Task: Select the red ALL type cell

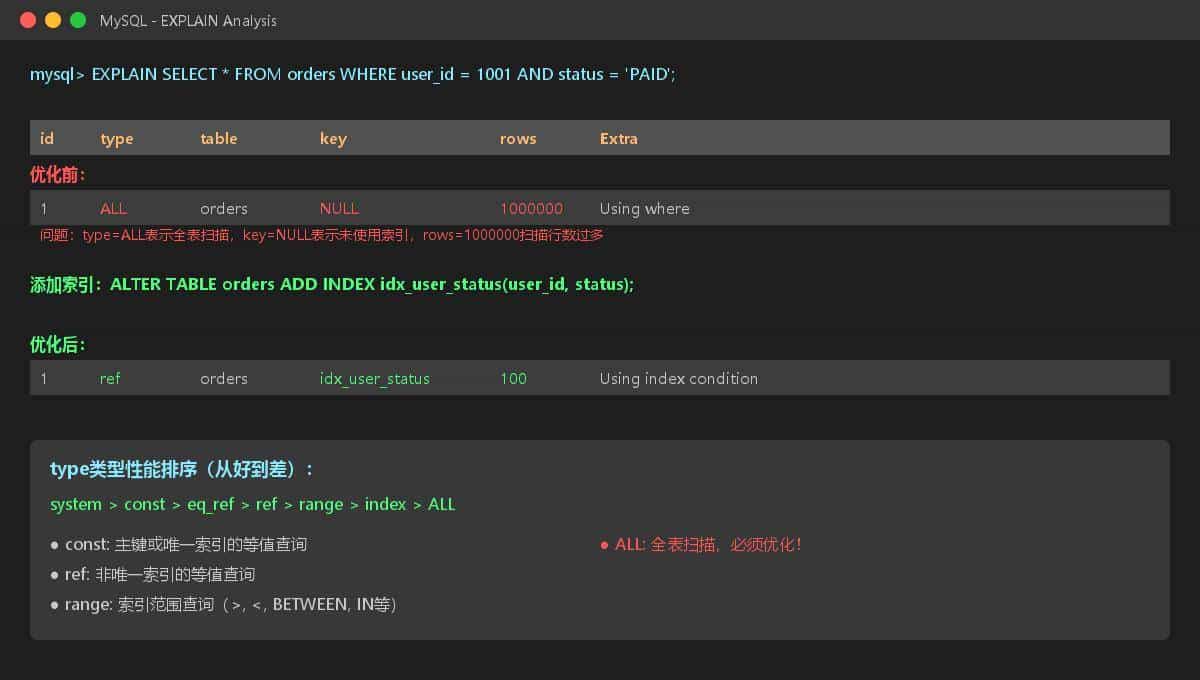Action: 114,209
